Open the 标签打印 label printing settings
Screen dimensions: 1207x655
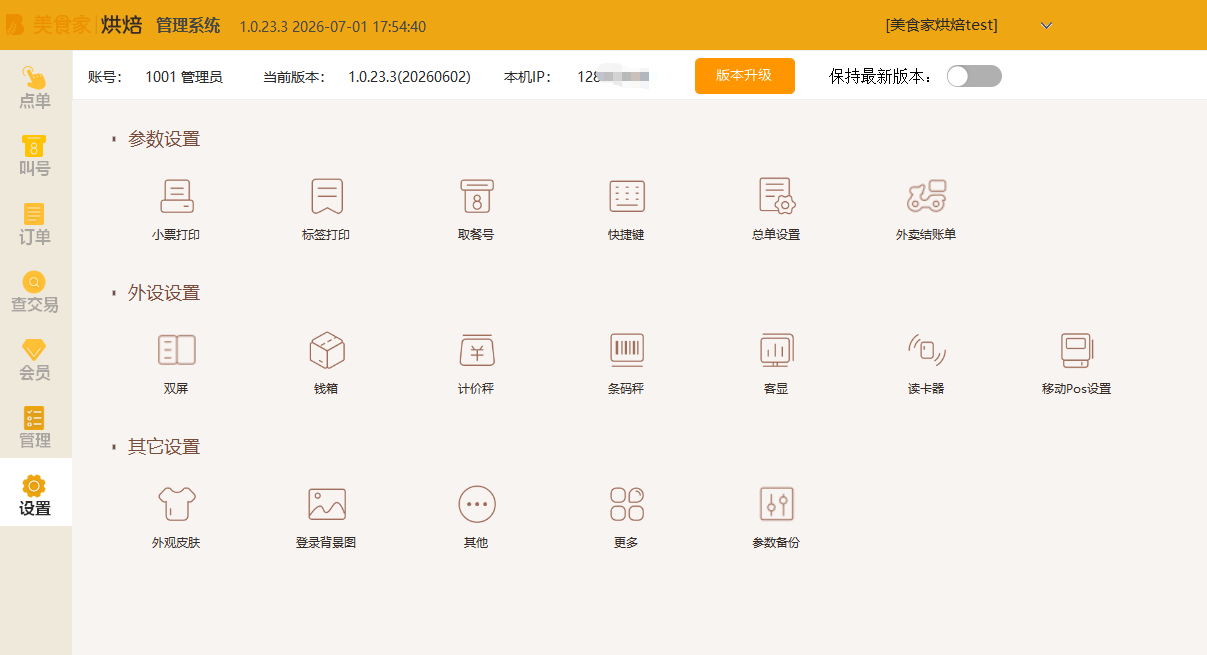point(326,209)
